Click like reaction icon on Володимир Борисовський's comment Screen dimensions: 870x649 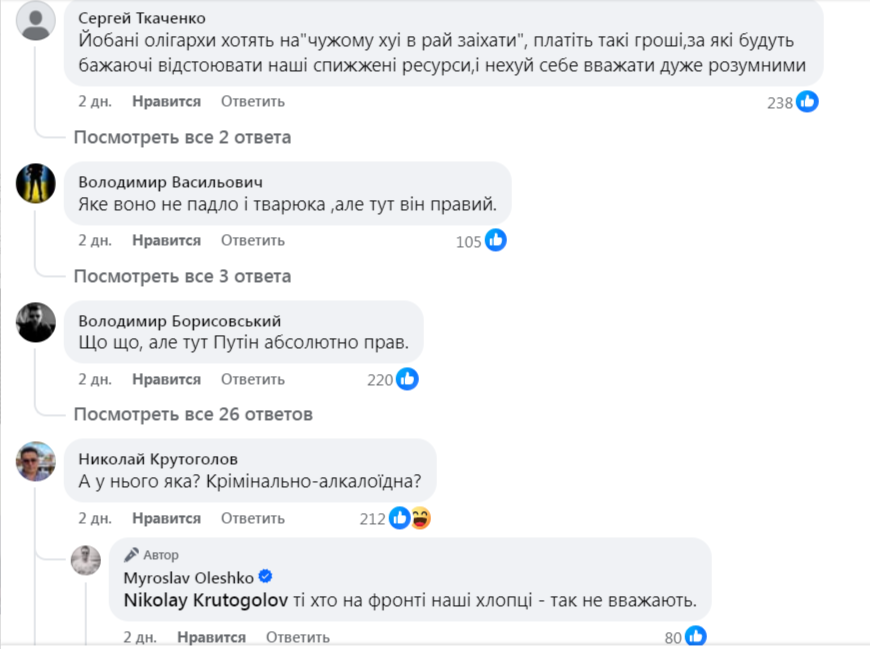tap(407, 379)
